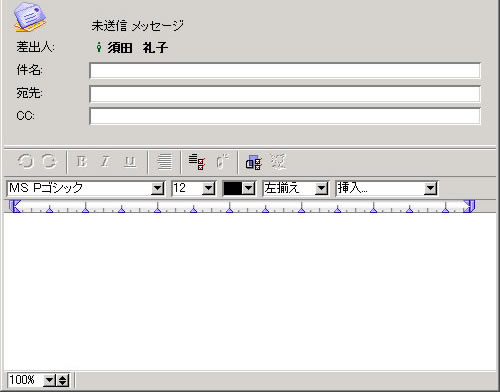500x392 pixels.
Task: Click the paragraph alignment lines icon
Action: (165, 162)
